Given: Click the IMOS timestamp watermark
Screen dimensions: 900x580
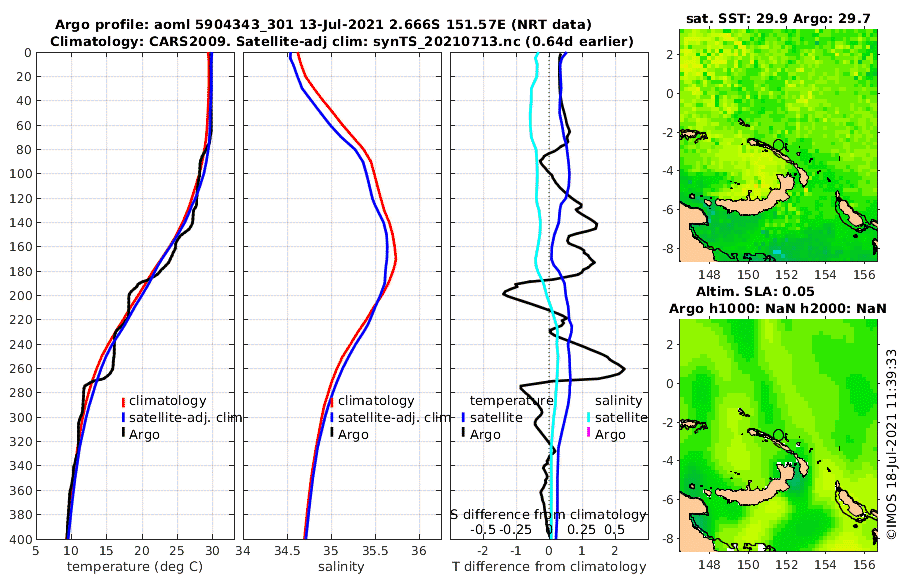Looking at the screenshot, I should [x=891, y=443].
